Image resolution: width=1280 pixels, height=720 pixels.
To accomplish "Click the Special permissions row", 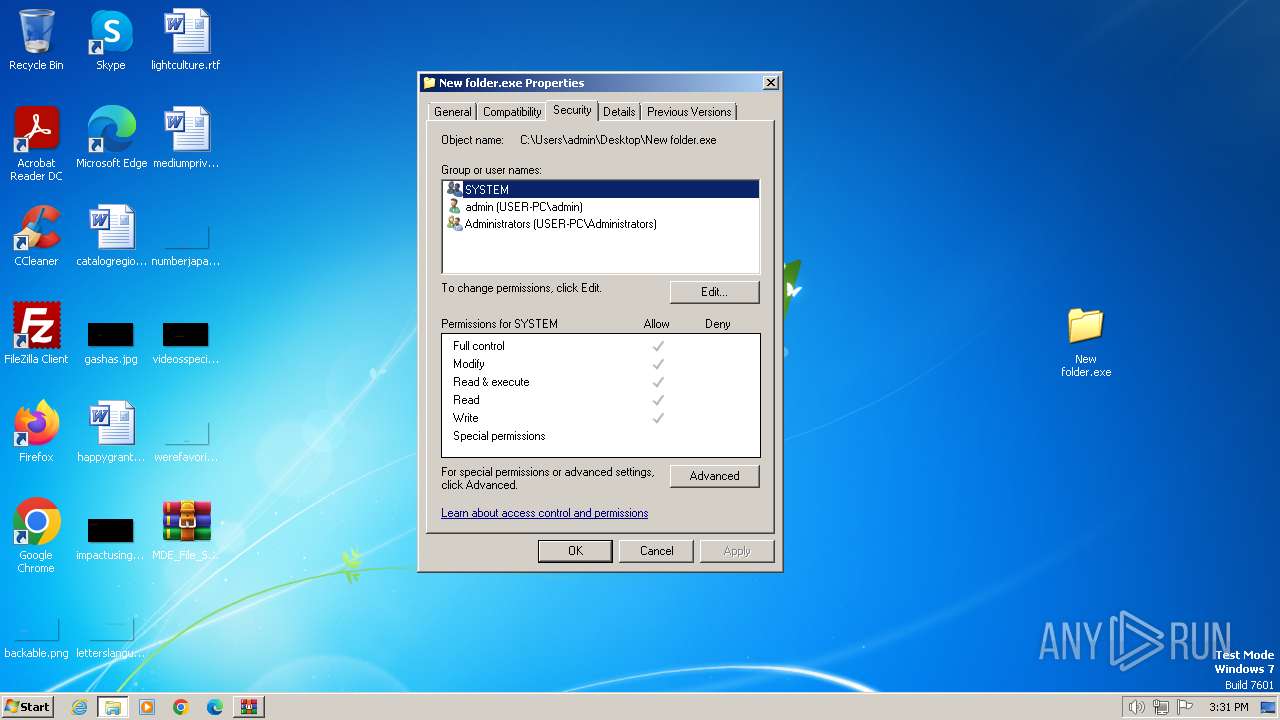I will 601,436.
